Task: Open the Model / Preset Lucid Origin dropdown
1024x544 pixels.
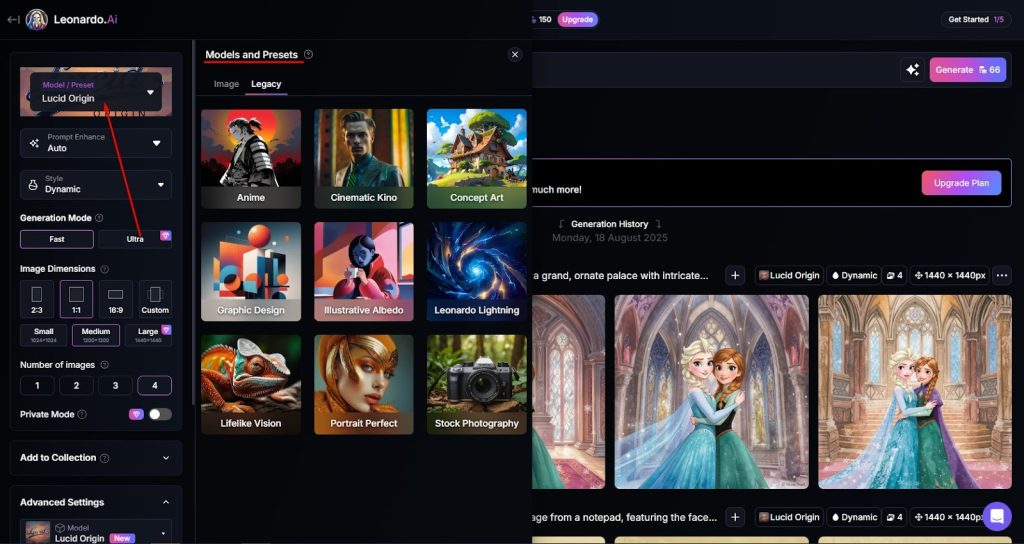Action: (96, 92)
